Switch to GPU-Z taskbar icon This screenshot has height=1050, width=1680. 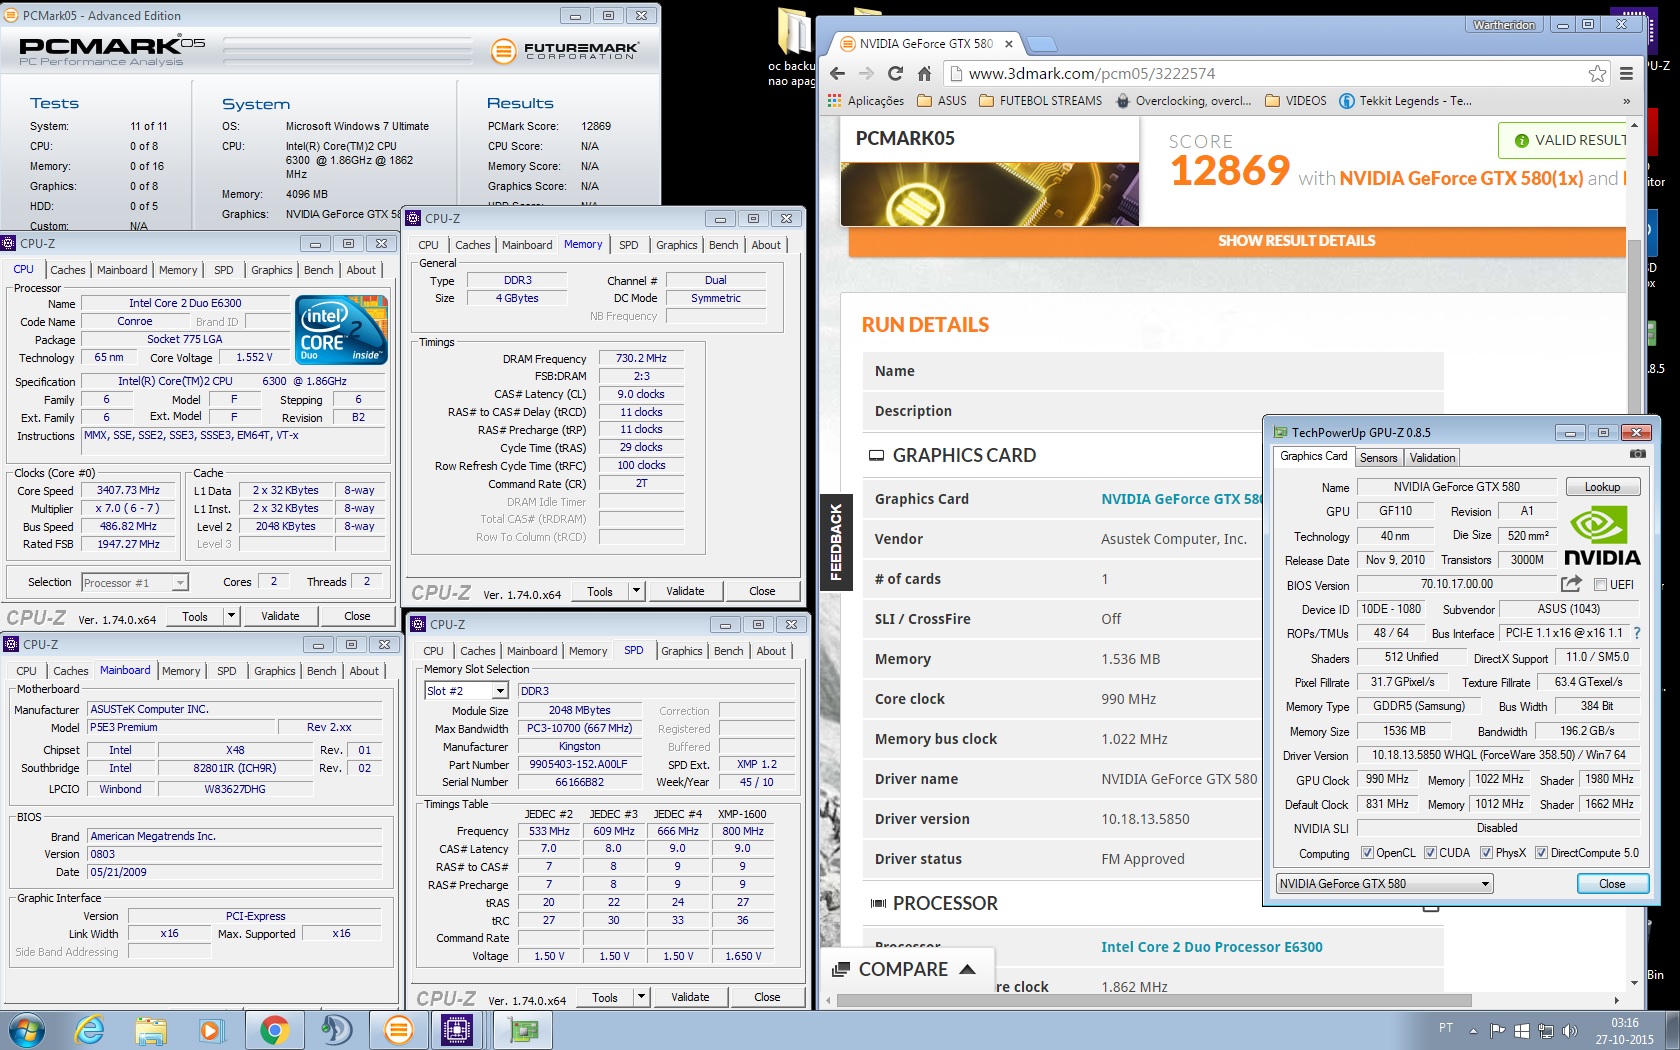(523, 1030)
